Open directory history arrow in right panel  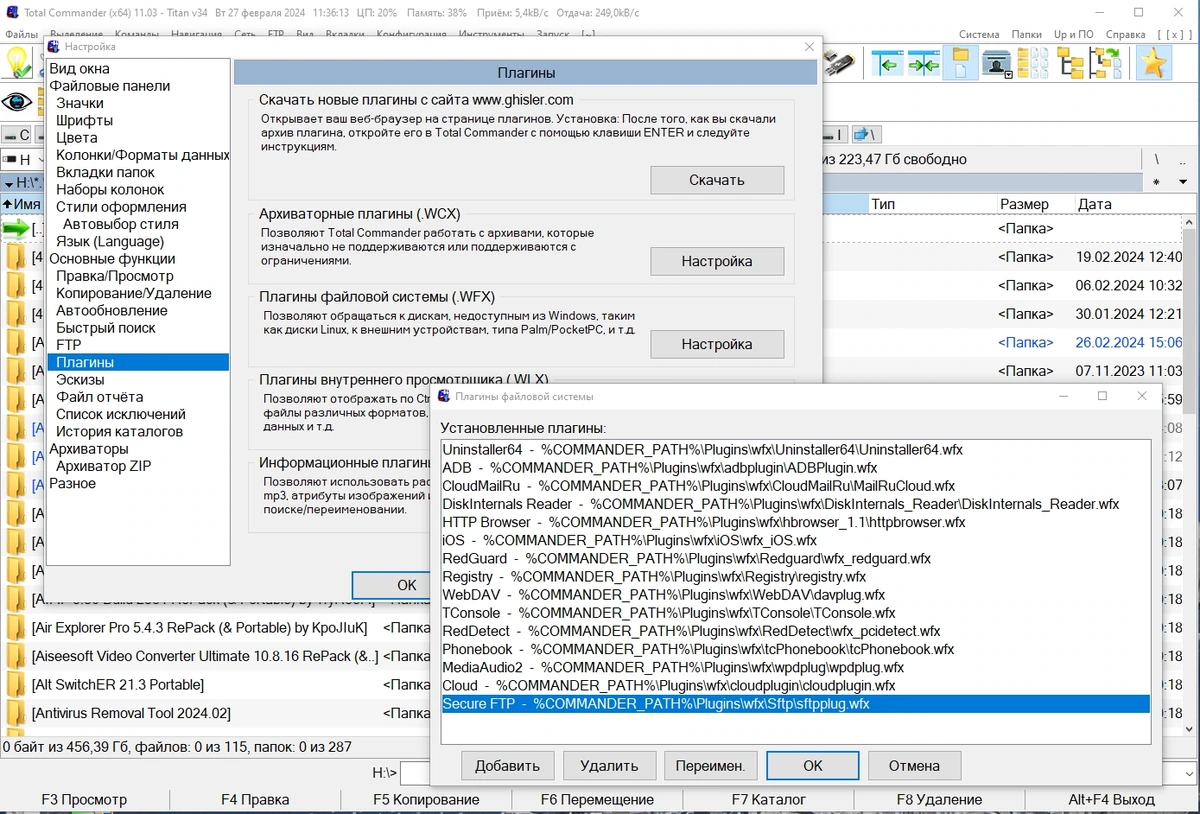(x=1184, y=182)
